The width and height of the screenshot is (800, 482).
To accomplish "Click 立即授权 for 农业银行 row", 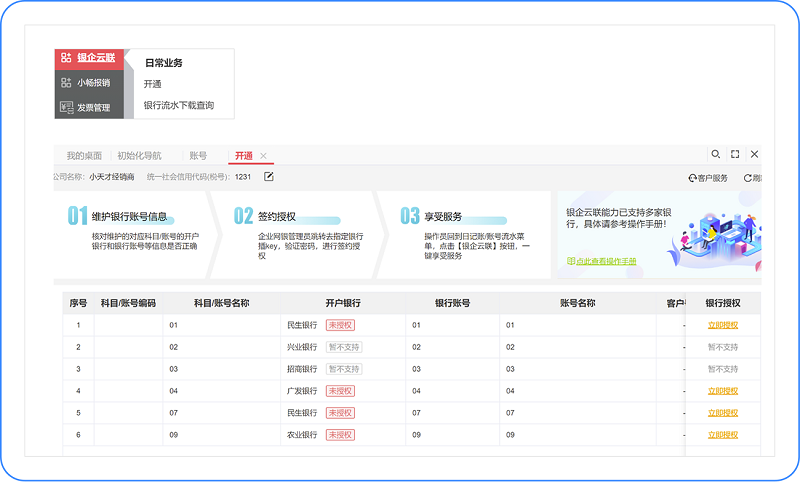I will pos(722,435).
